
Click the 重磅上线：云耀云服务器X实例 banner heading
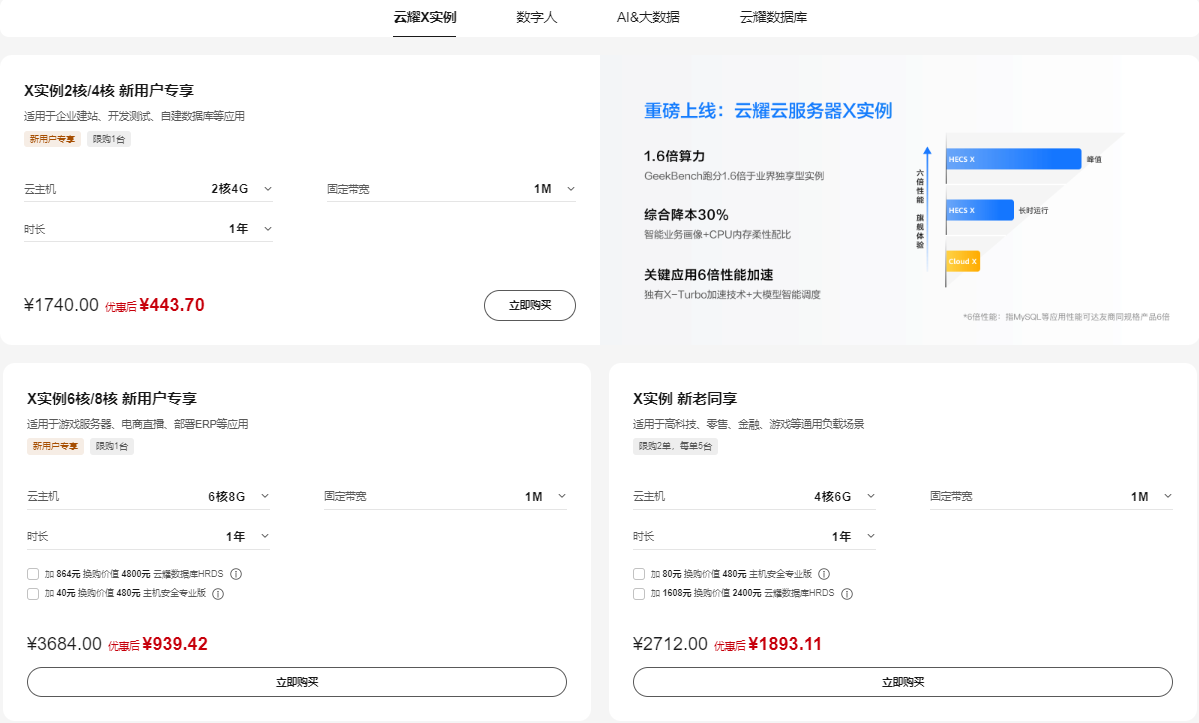768,111
